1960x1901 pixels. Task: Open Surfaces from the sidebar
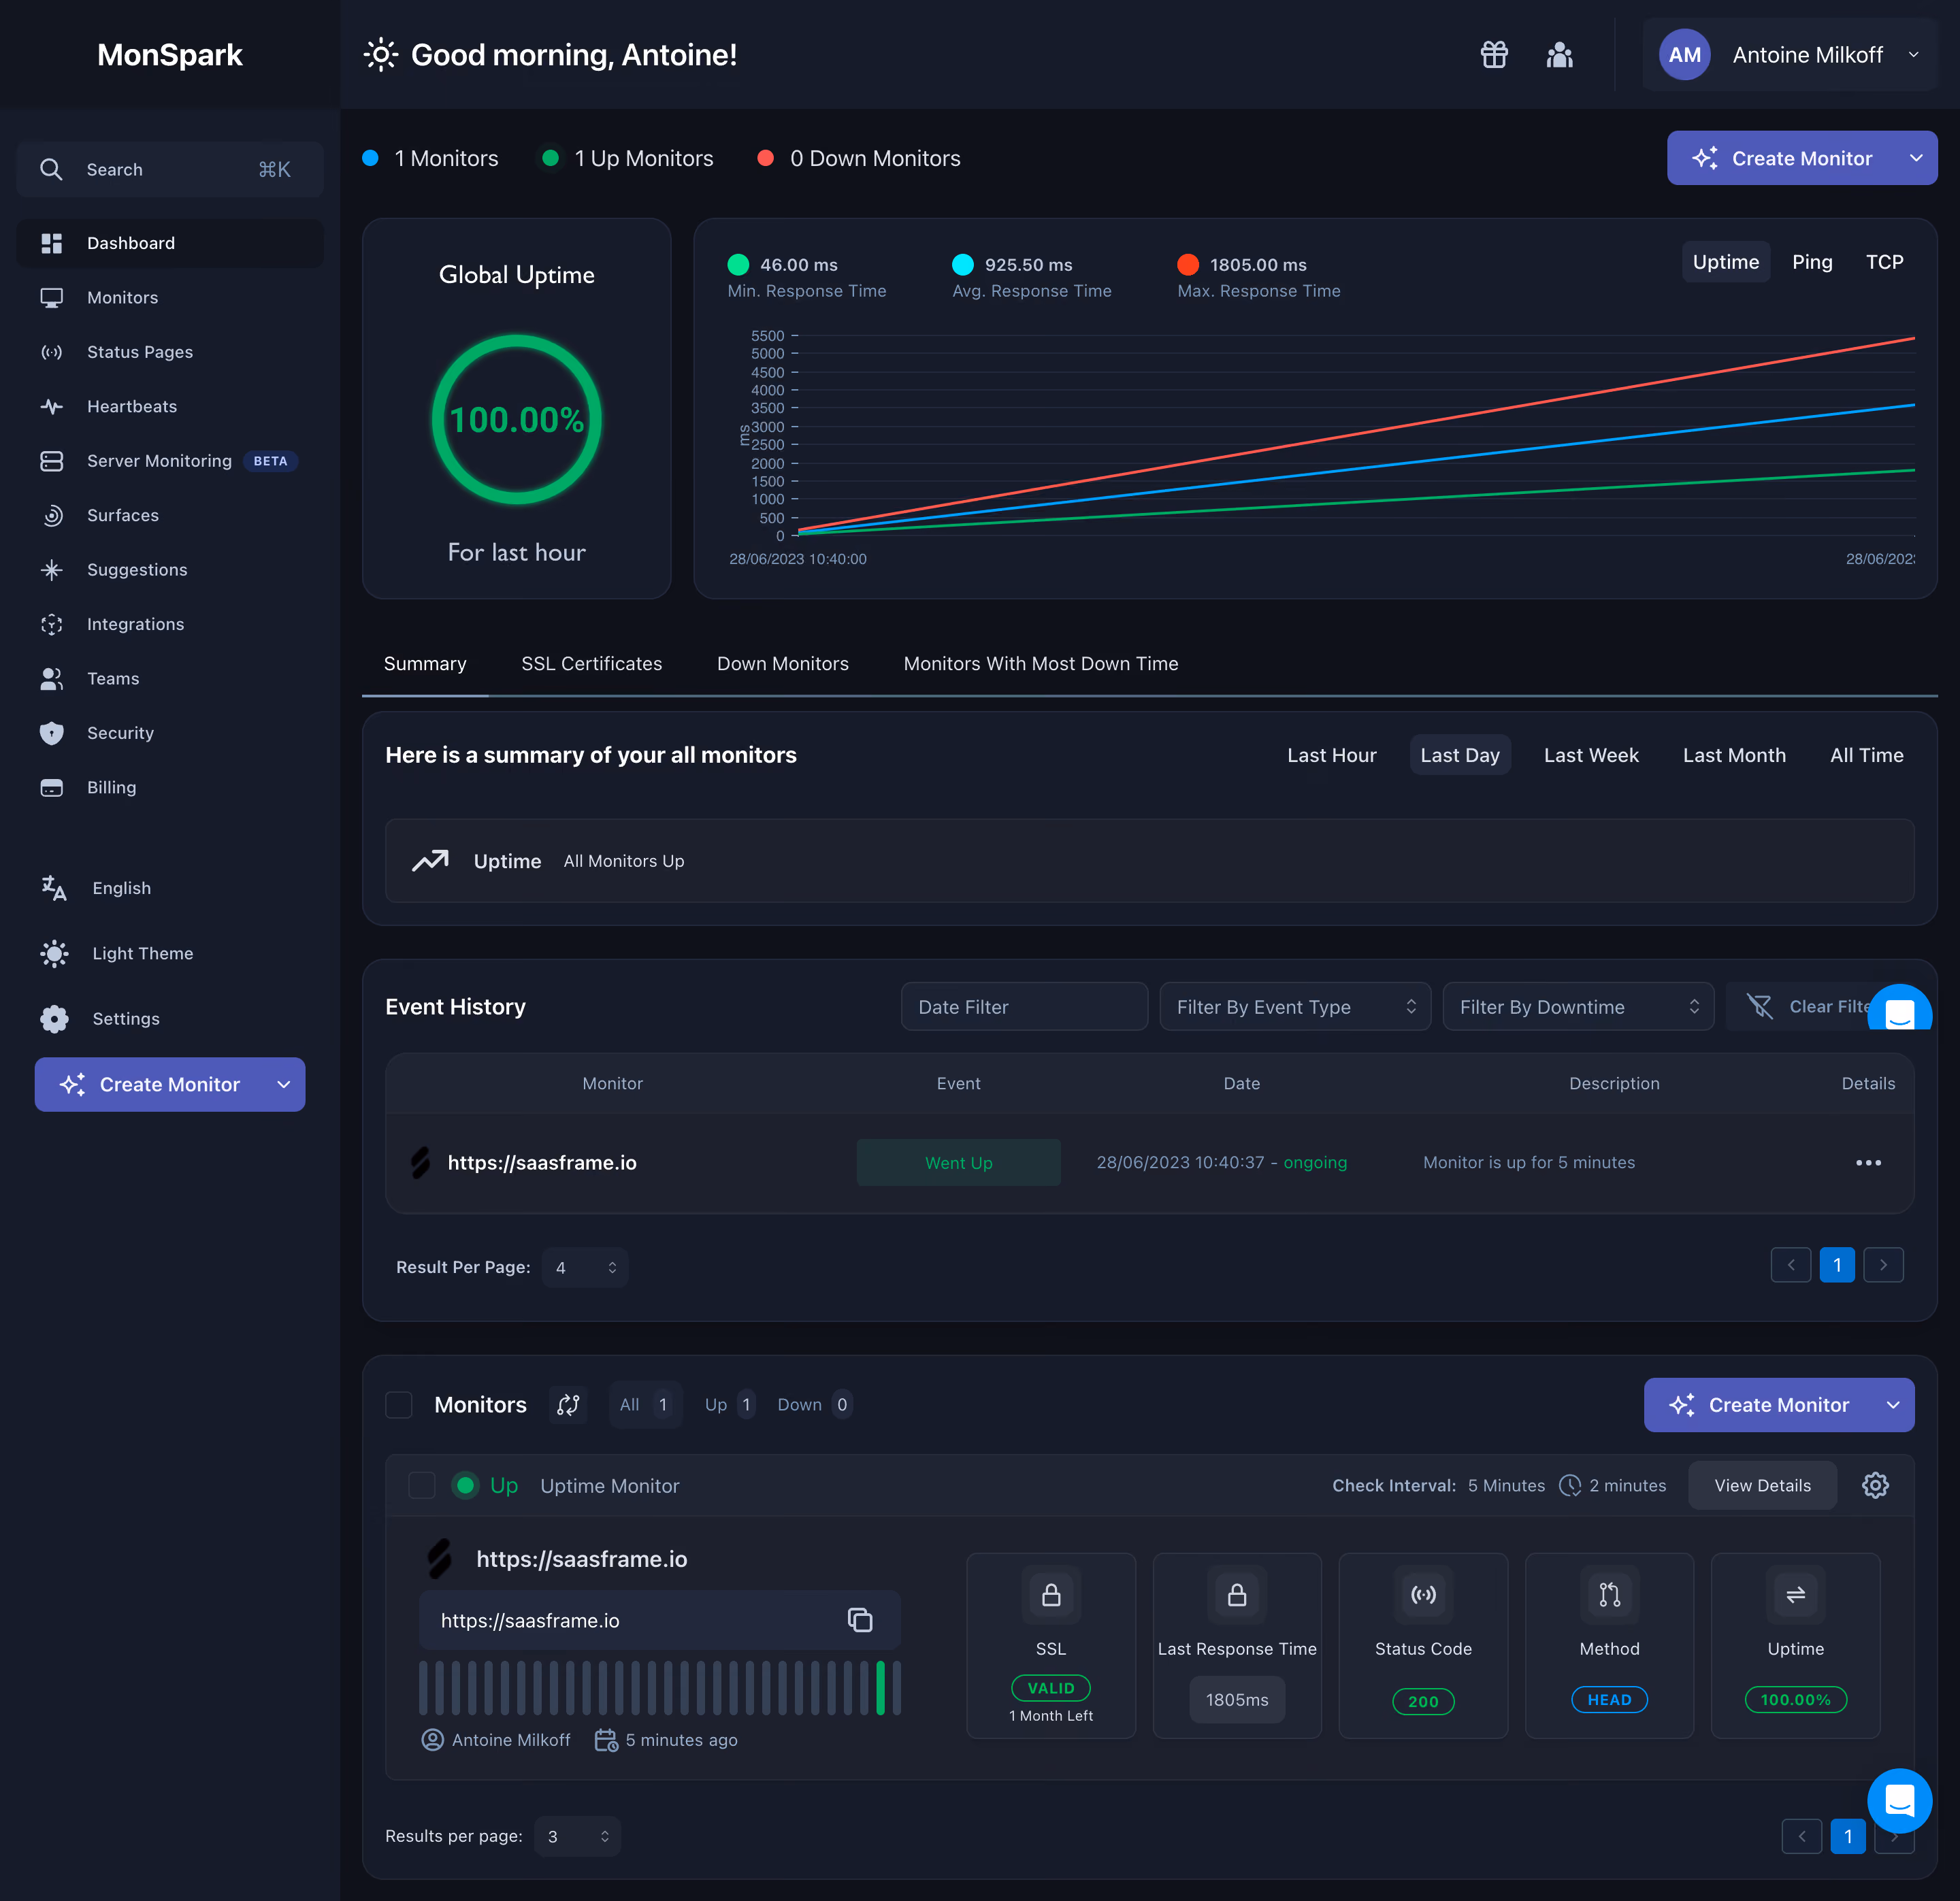(x=170, y=515)
